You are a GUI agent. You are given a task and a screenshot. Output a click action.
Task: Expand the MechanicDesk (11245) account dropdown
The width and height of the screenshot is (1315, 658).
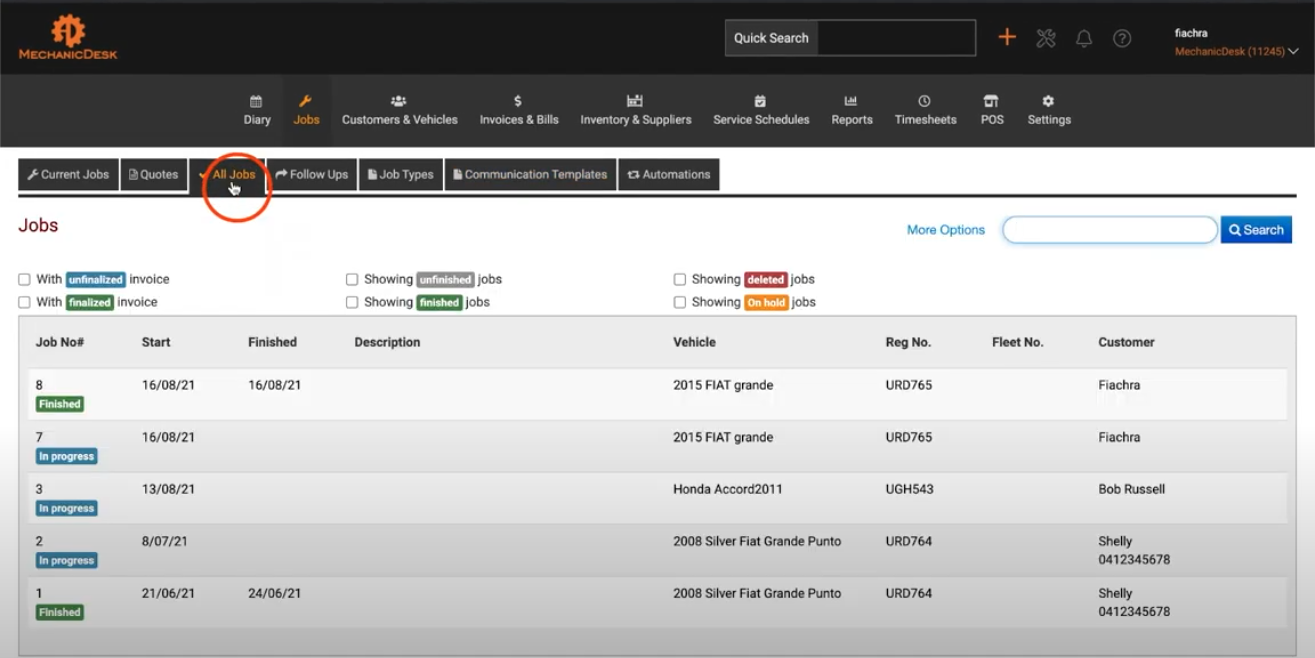pyautogui.click(x=1236, y=51)
